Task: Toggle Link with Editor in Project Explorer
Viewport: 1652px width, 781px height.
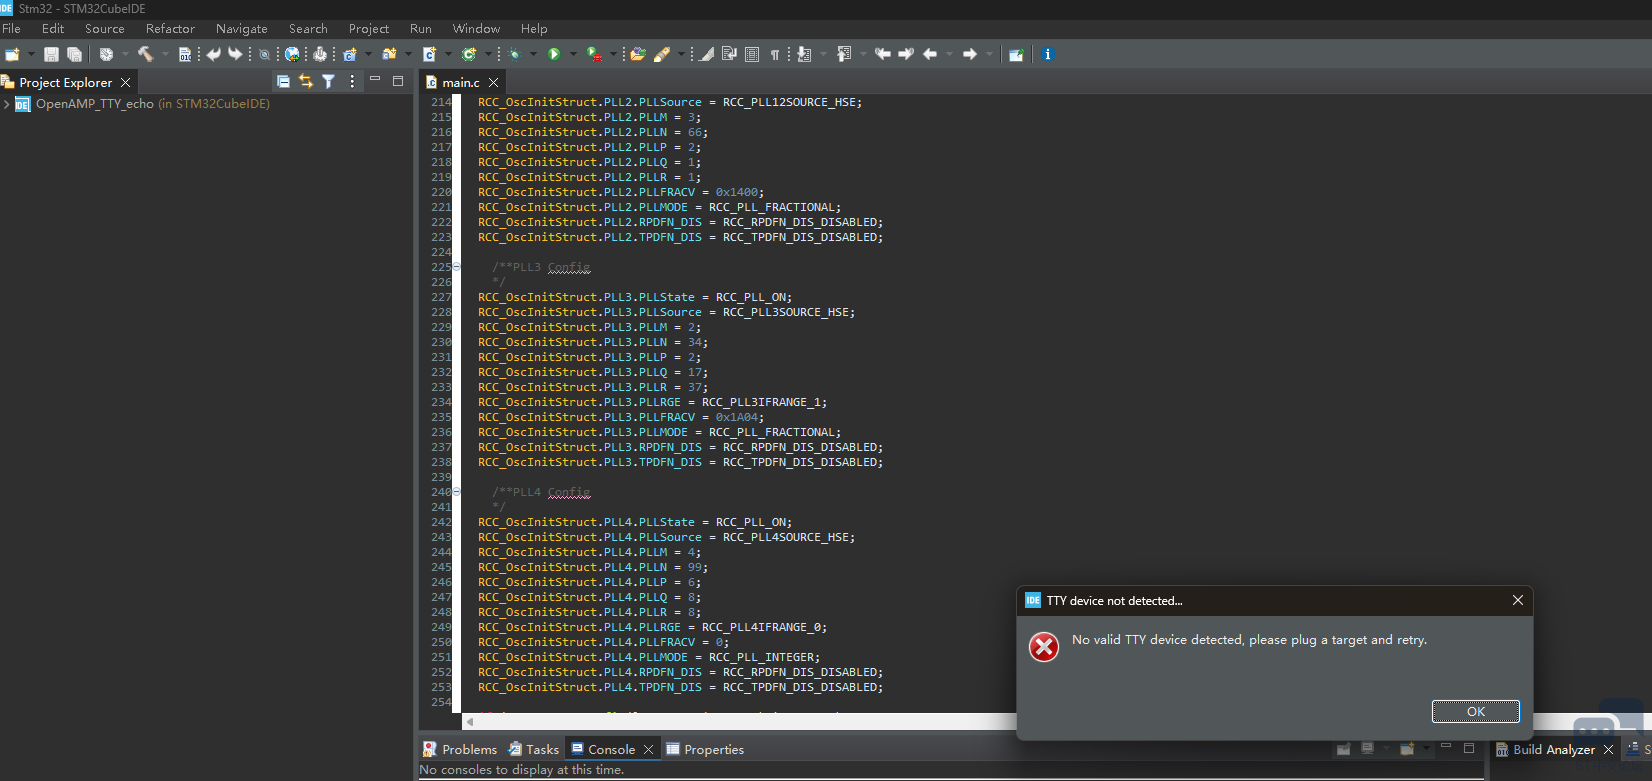Action: [306, 82]
